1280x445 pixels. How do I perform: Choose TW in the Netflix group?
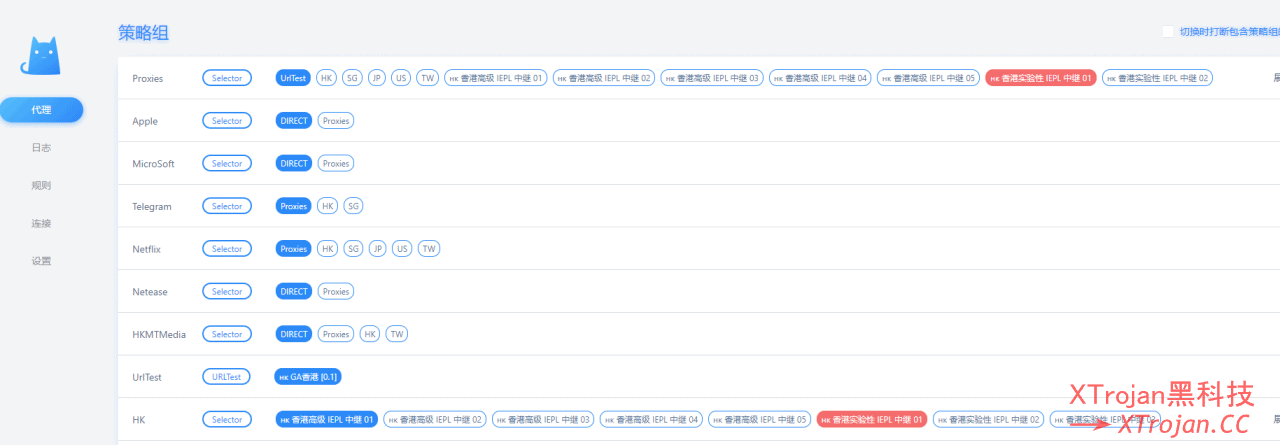(x=429, y=249)
